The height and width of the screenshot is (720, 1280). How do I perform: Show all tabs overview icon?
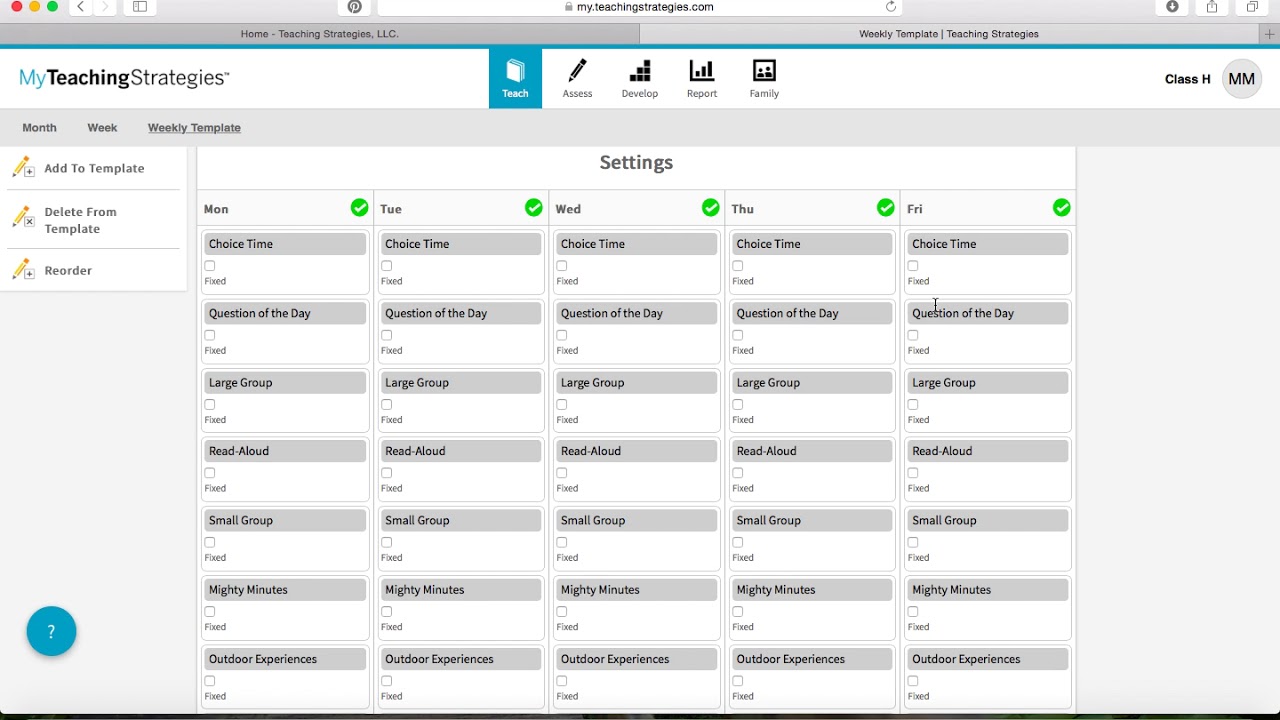tap(1252, 7)
